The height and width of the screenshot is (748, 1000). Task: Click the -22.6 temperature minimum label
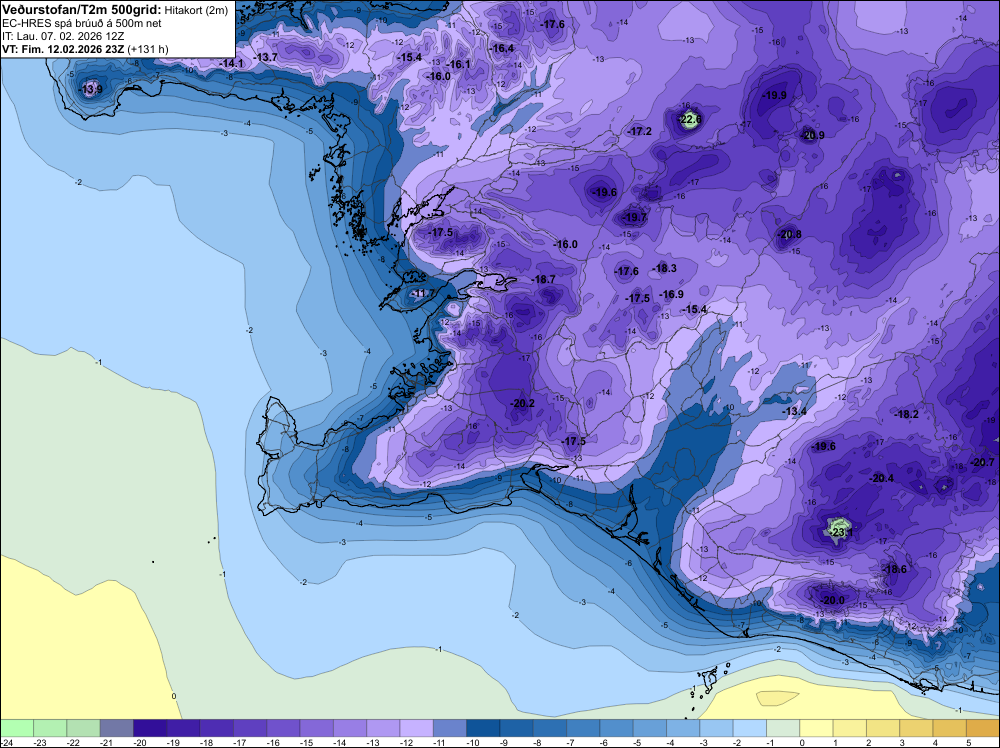point(689,119)
